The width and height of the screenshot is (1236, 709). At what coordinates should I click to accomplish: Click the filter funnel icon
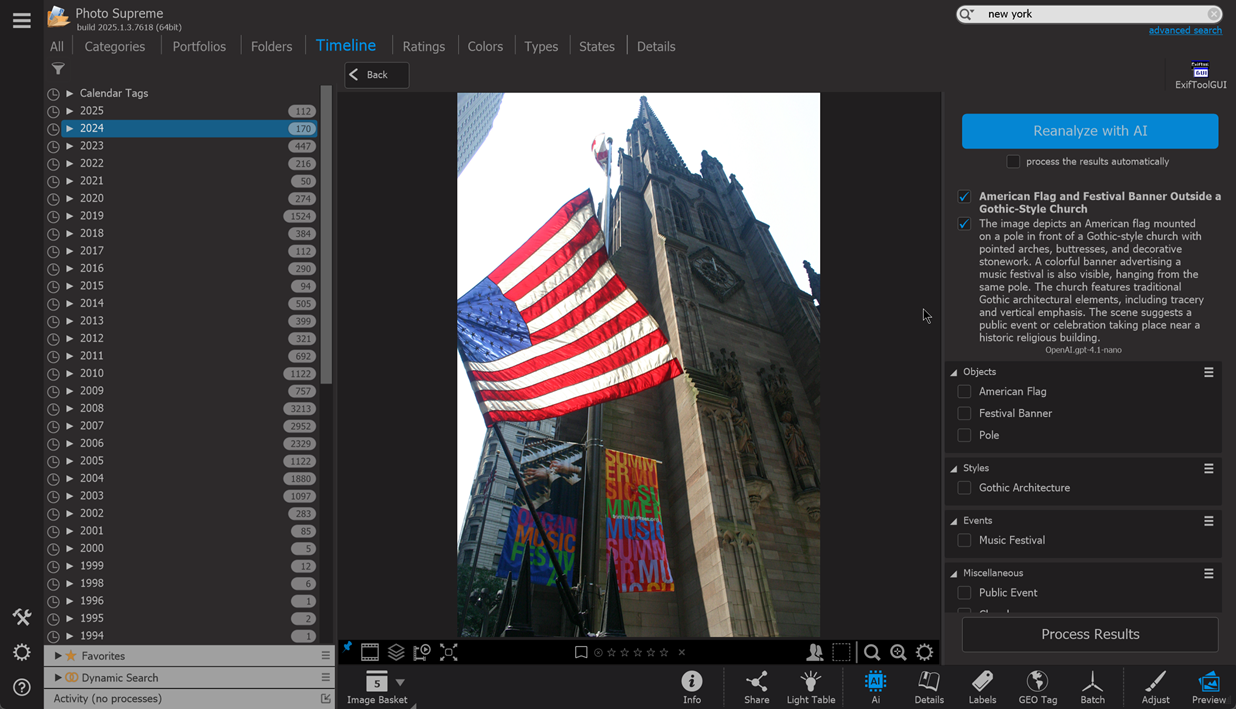pyautogui.click(x=58, y=69)
